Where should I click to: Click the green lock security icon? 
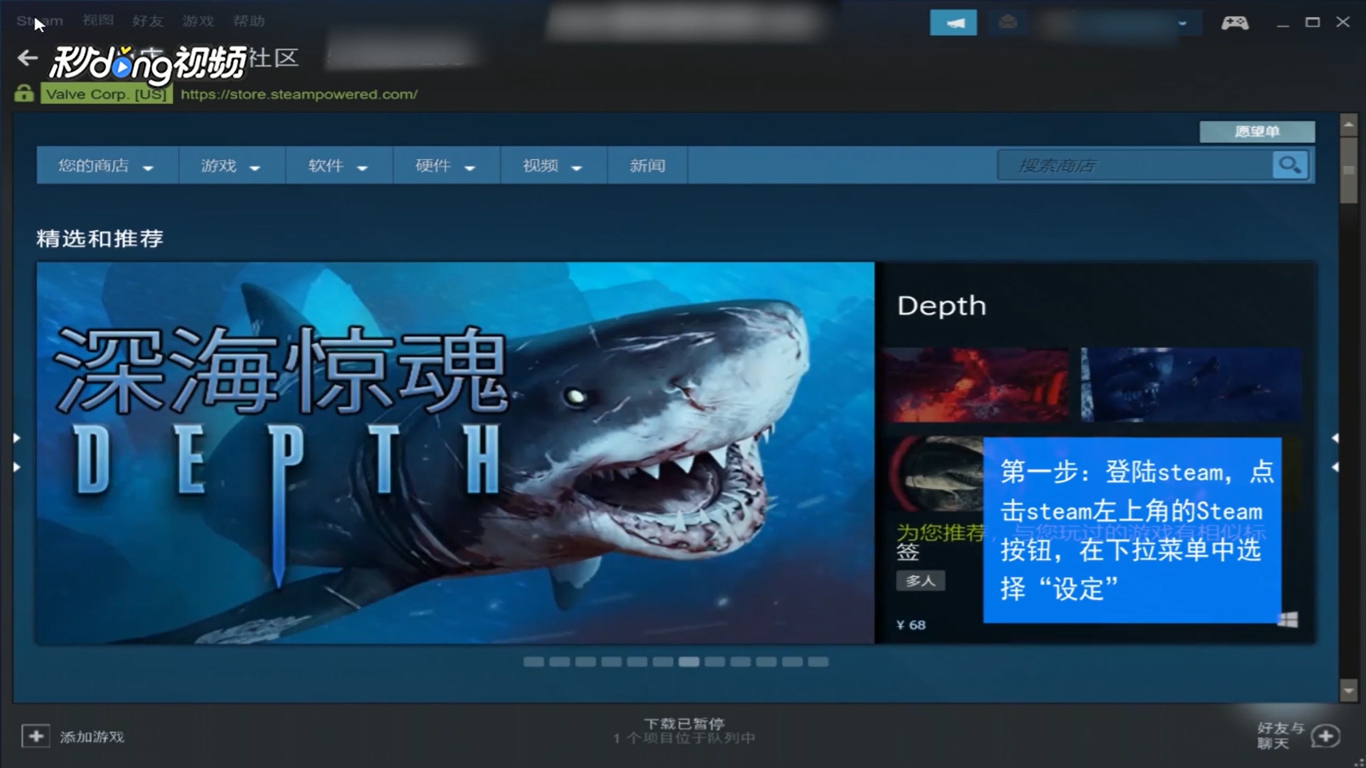(x=22, y=92)
